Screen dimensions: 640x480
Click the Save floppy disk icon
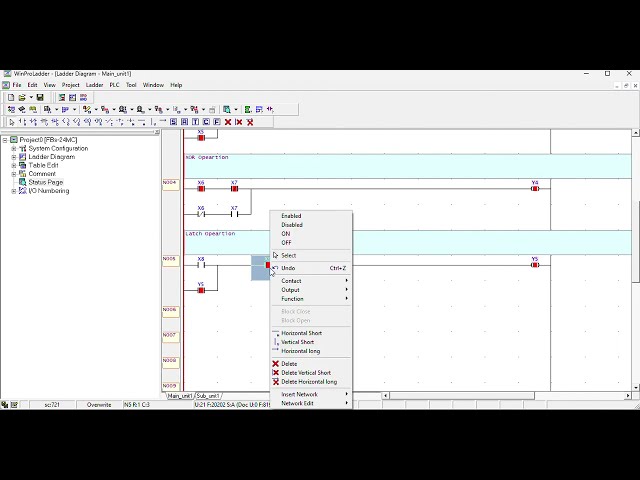point(40,97)
